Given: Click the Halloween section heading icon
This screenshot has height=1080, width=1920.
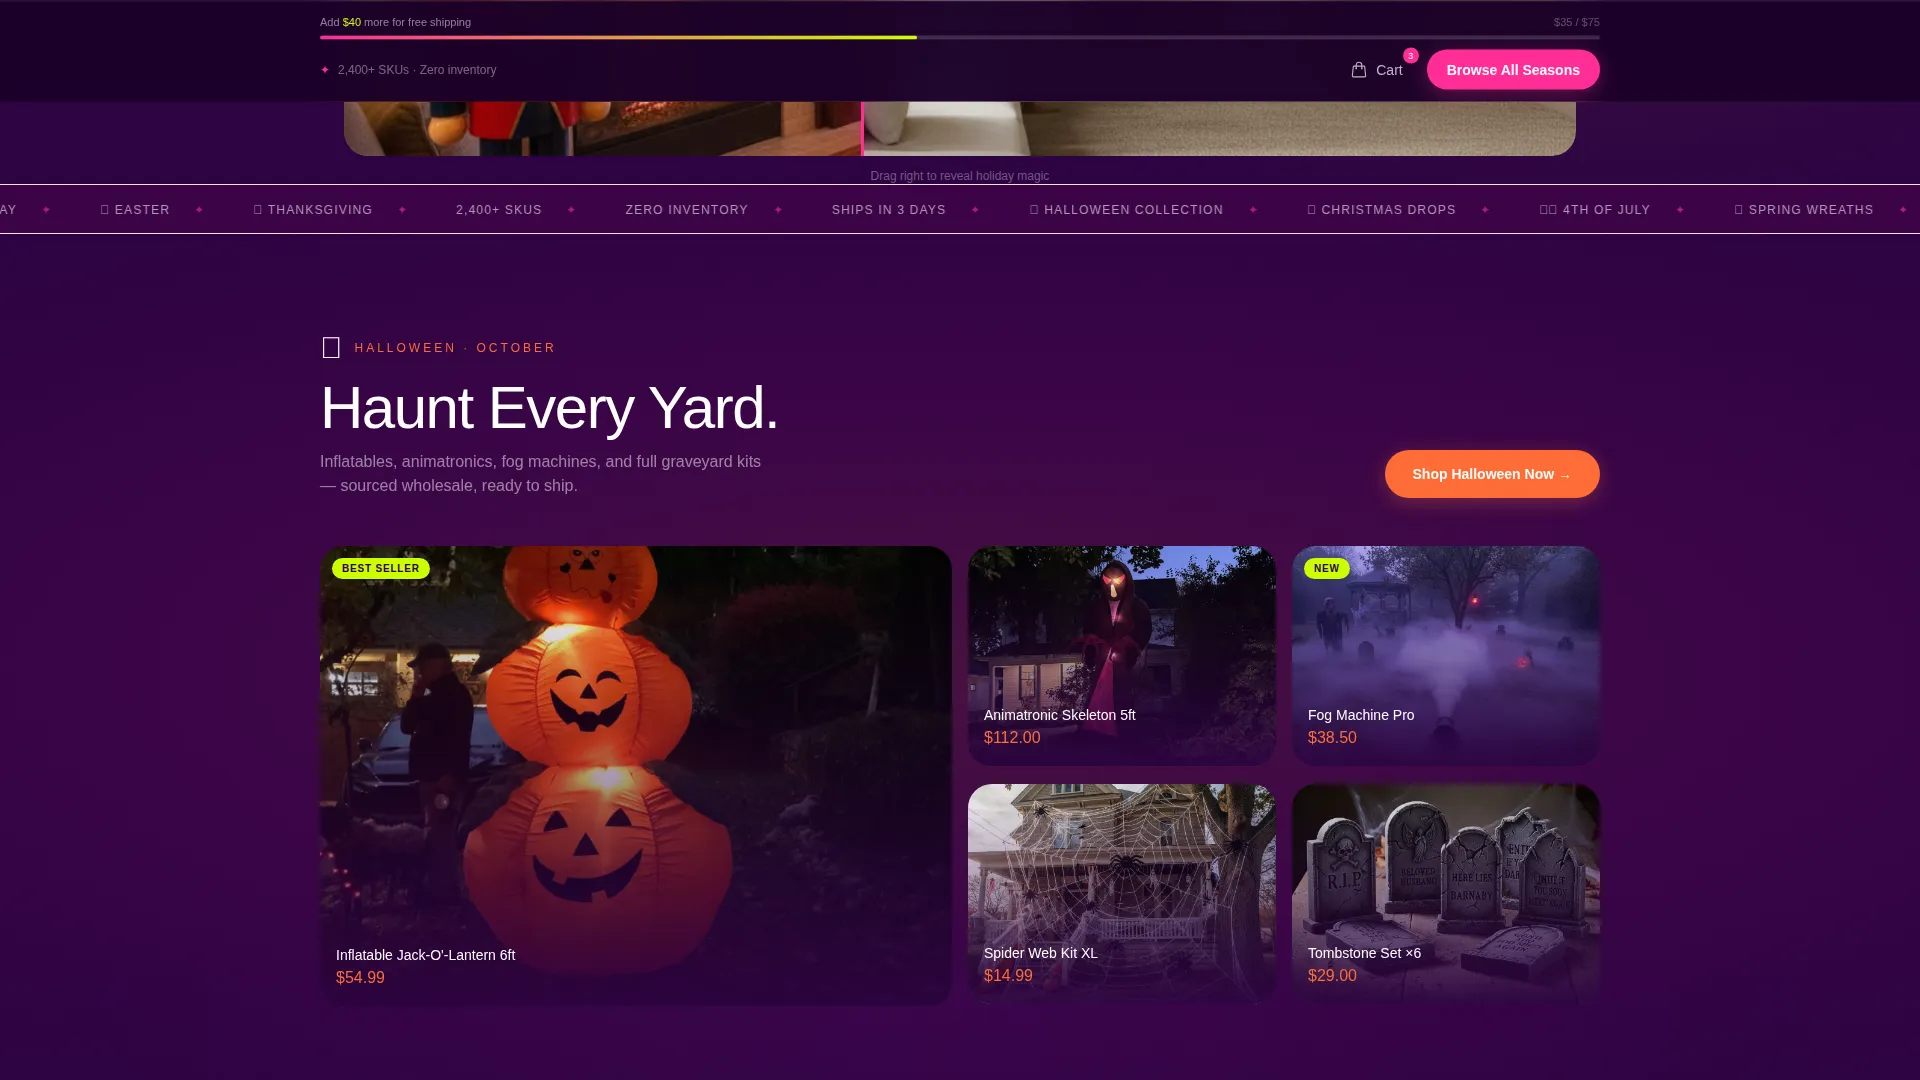Looking at the screenshot, I should (x=331, y=348).
